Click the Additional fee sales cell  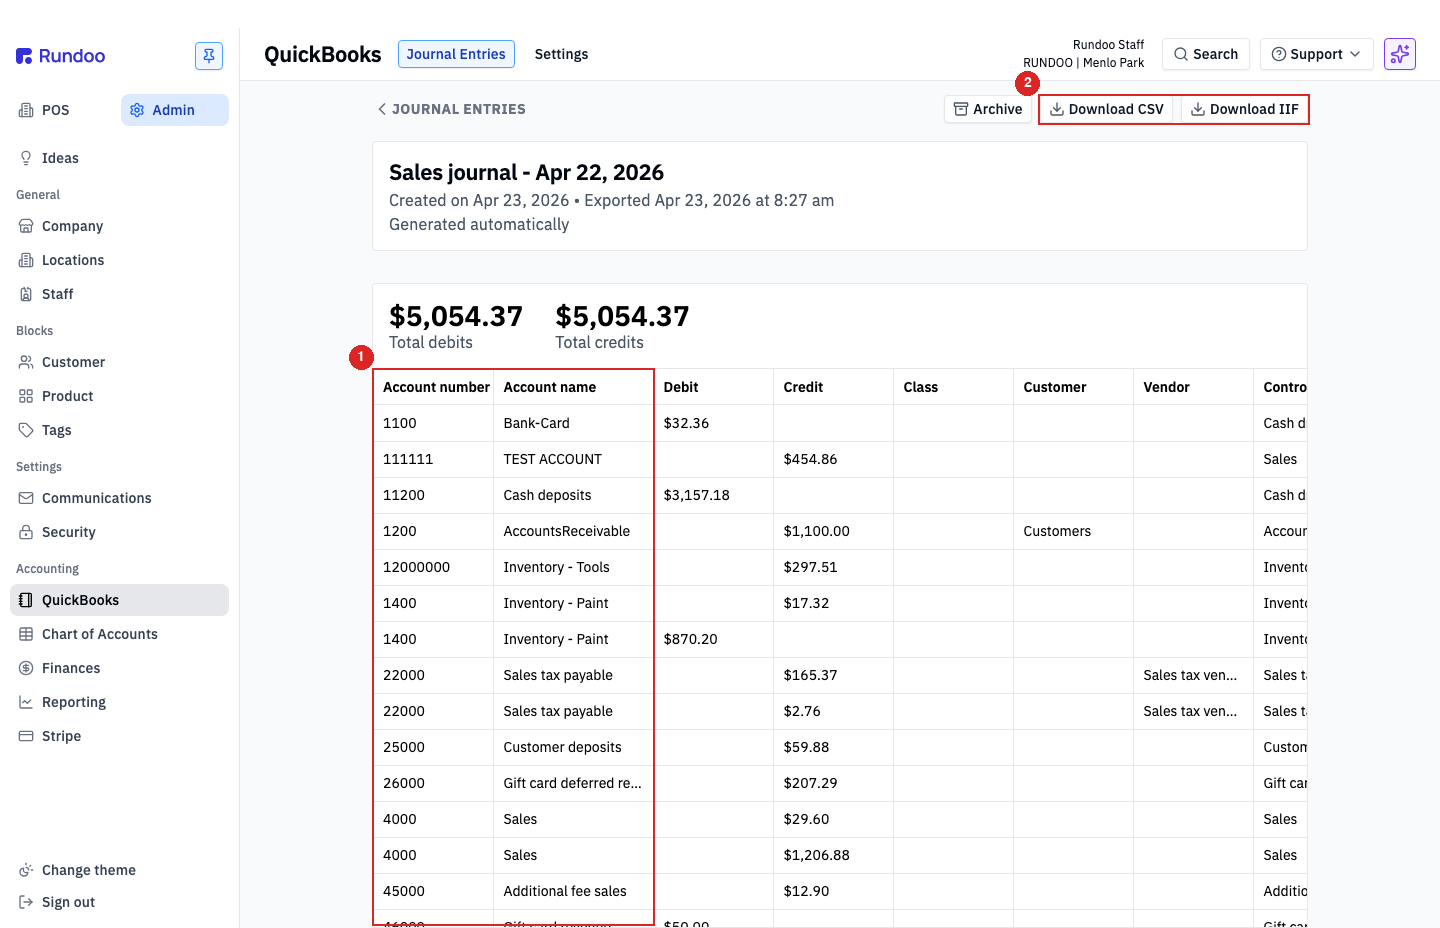coord(573,891)
